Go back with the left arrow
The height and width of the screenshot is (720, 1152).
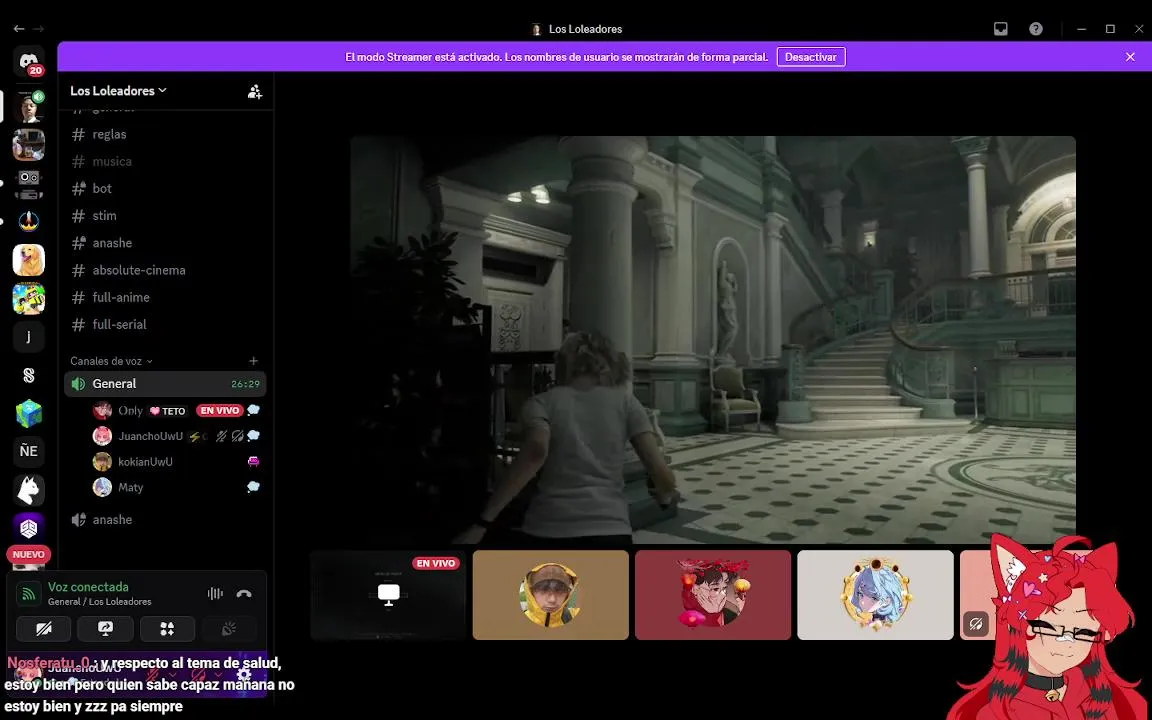tap(19, 29)
